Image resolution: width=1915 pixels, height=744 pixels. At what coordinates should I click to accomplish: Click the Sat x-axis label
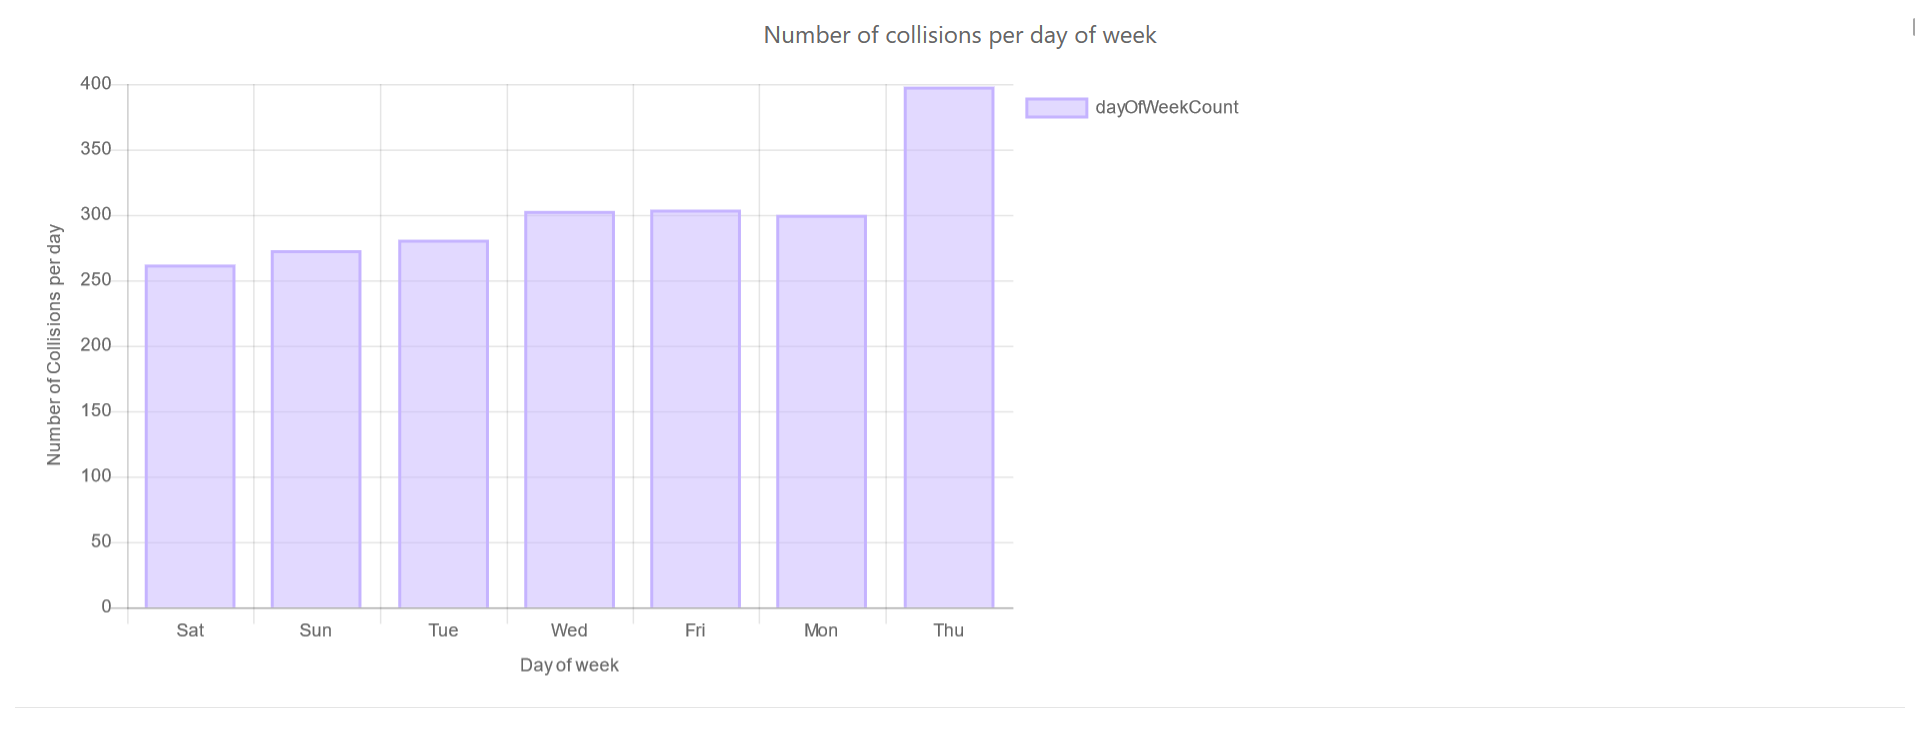pyautogui.click(x=190, y=630)
